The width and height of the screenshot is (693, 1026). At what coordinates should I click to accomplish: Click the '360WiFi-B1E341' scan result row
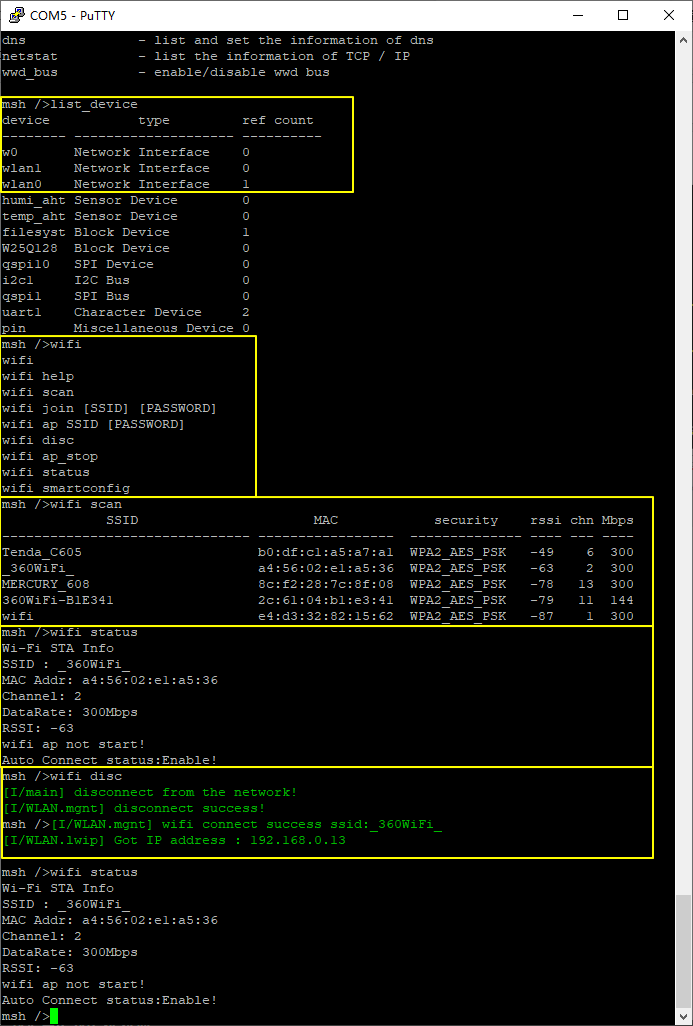[x=318, y=600]
